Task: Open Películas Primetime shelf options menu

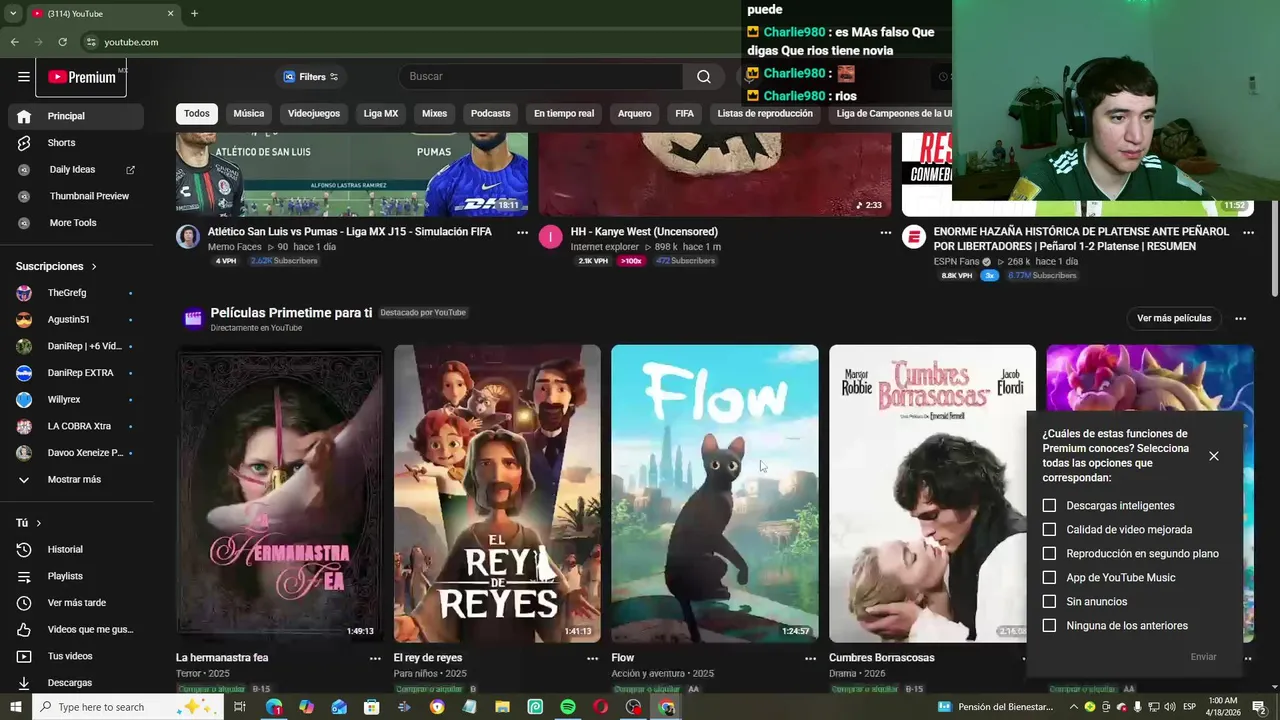Action: [x=1241, y=319]
